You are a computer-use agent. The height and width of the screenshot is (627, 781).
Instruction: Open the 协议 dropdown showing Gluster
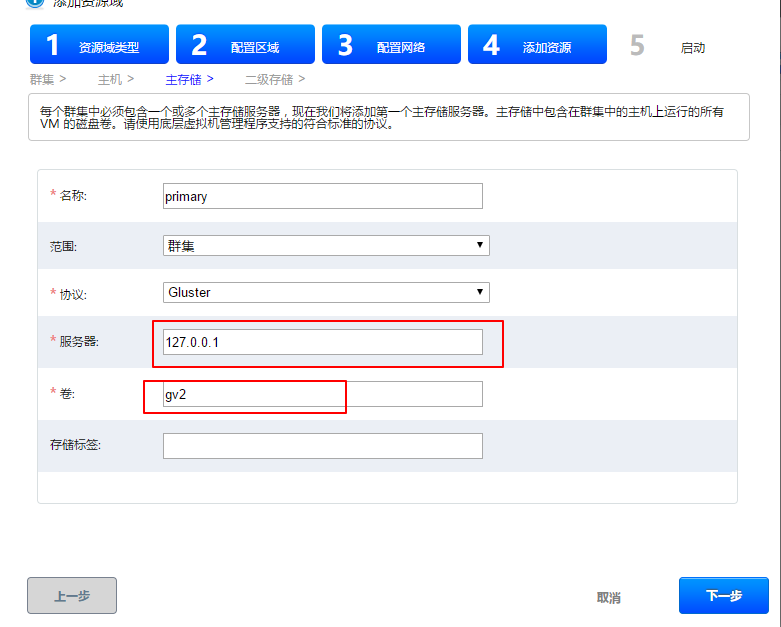pyautogui.click(x=326, y=293)
